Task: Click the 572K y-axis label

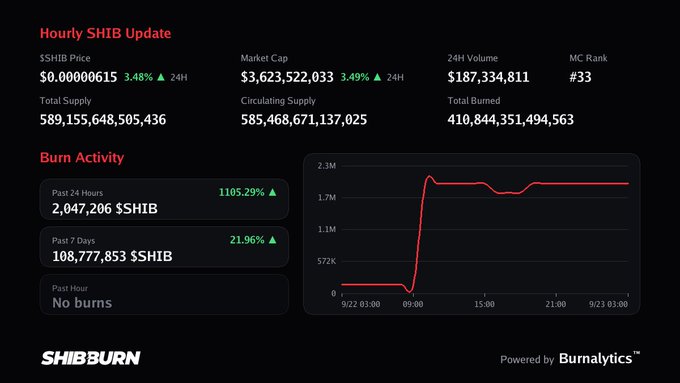Action: (327, 262)
